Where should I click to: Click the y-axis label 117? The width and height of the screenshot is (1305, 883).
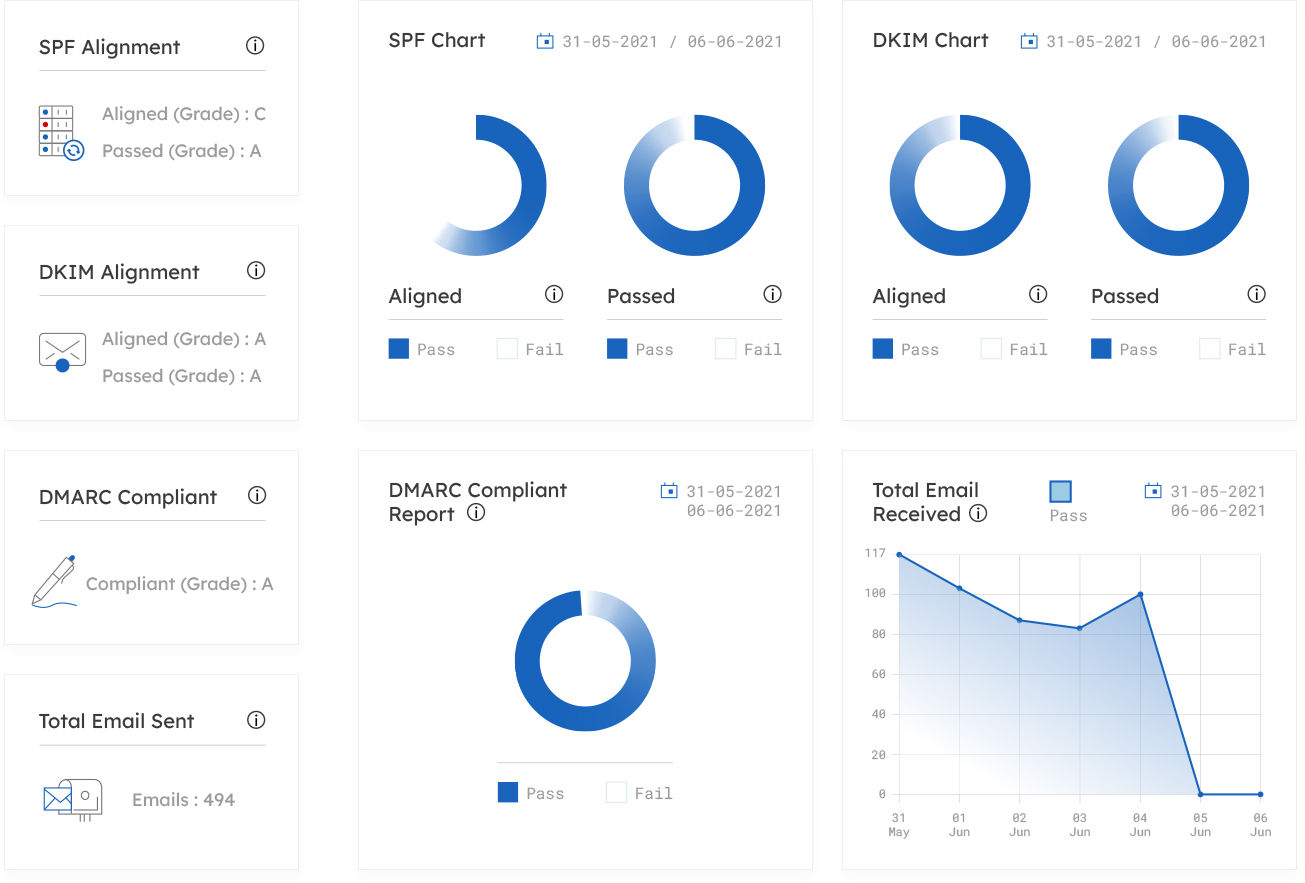tap(876, 553)
